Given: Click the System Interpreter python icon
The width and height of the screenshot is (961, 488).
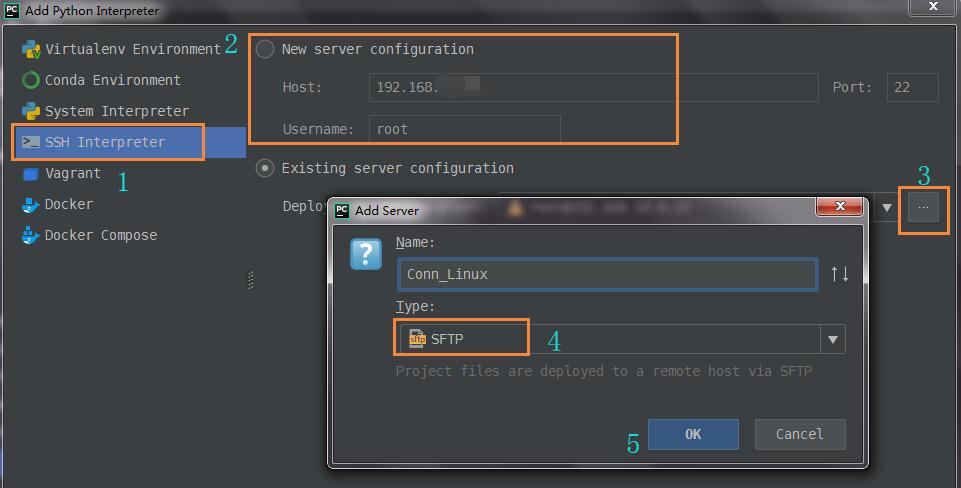Looking at the screenshot, I should (x=31, y=111).
